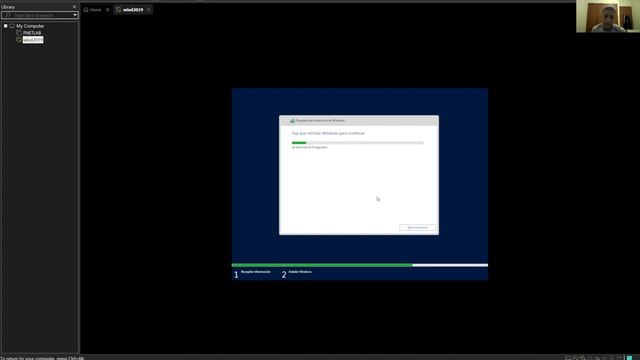This screenshot has width=640, height=360.
Task: Click the PNETLAB VM icon in the Library
Action: coord(19,33)
